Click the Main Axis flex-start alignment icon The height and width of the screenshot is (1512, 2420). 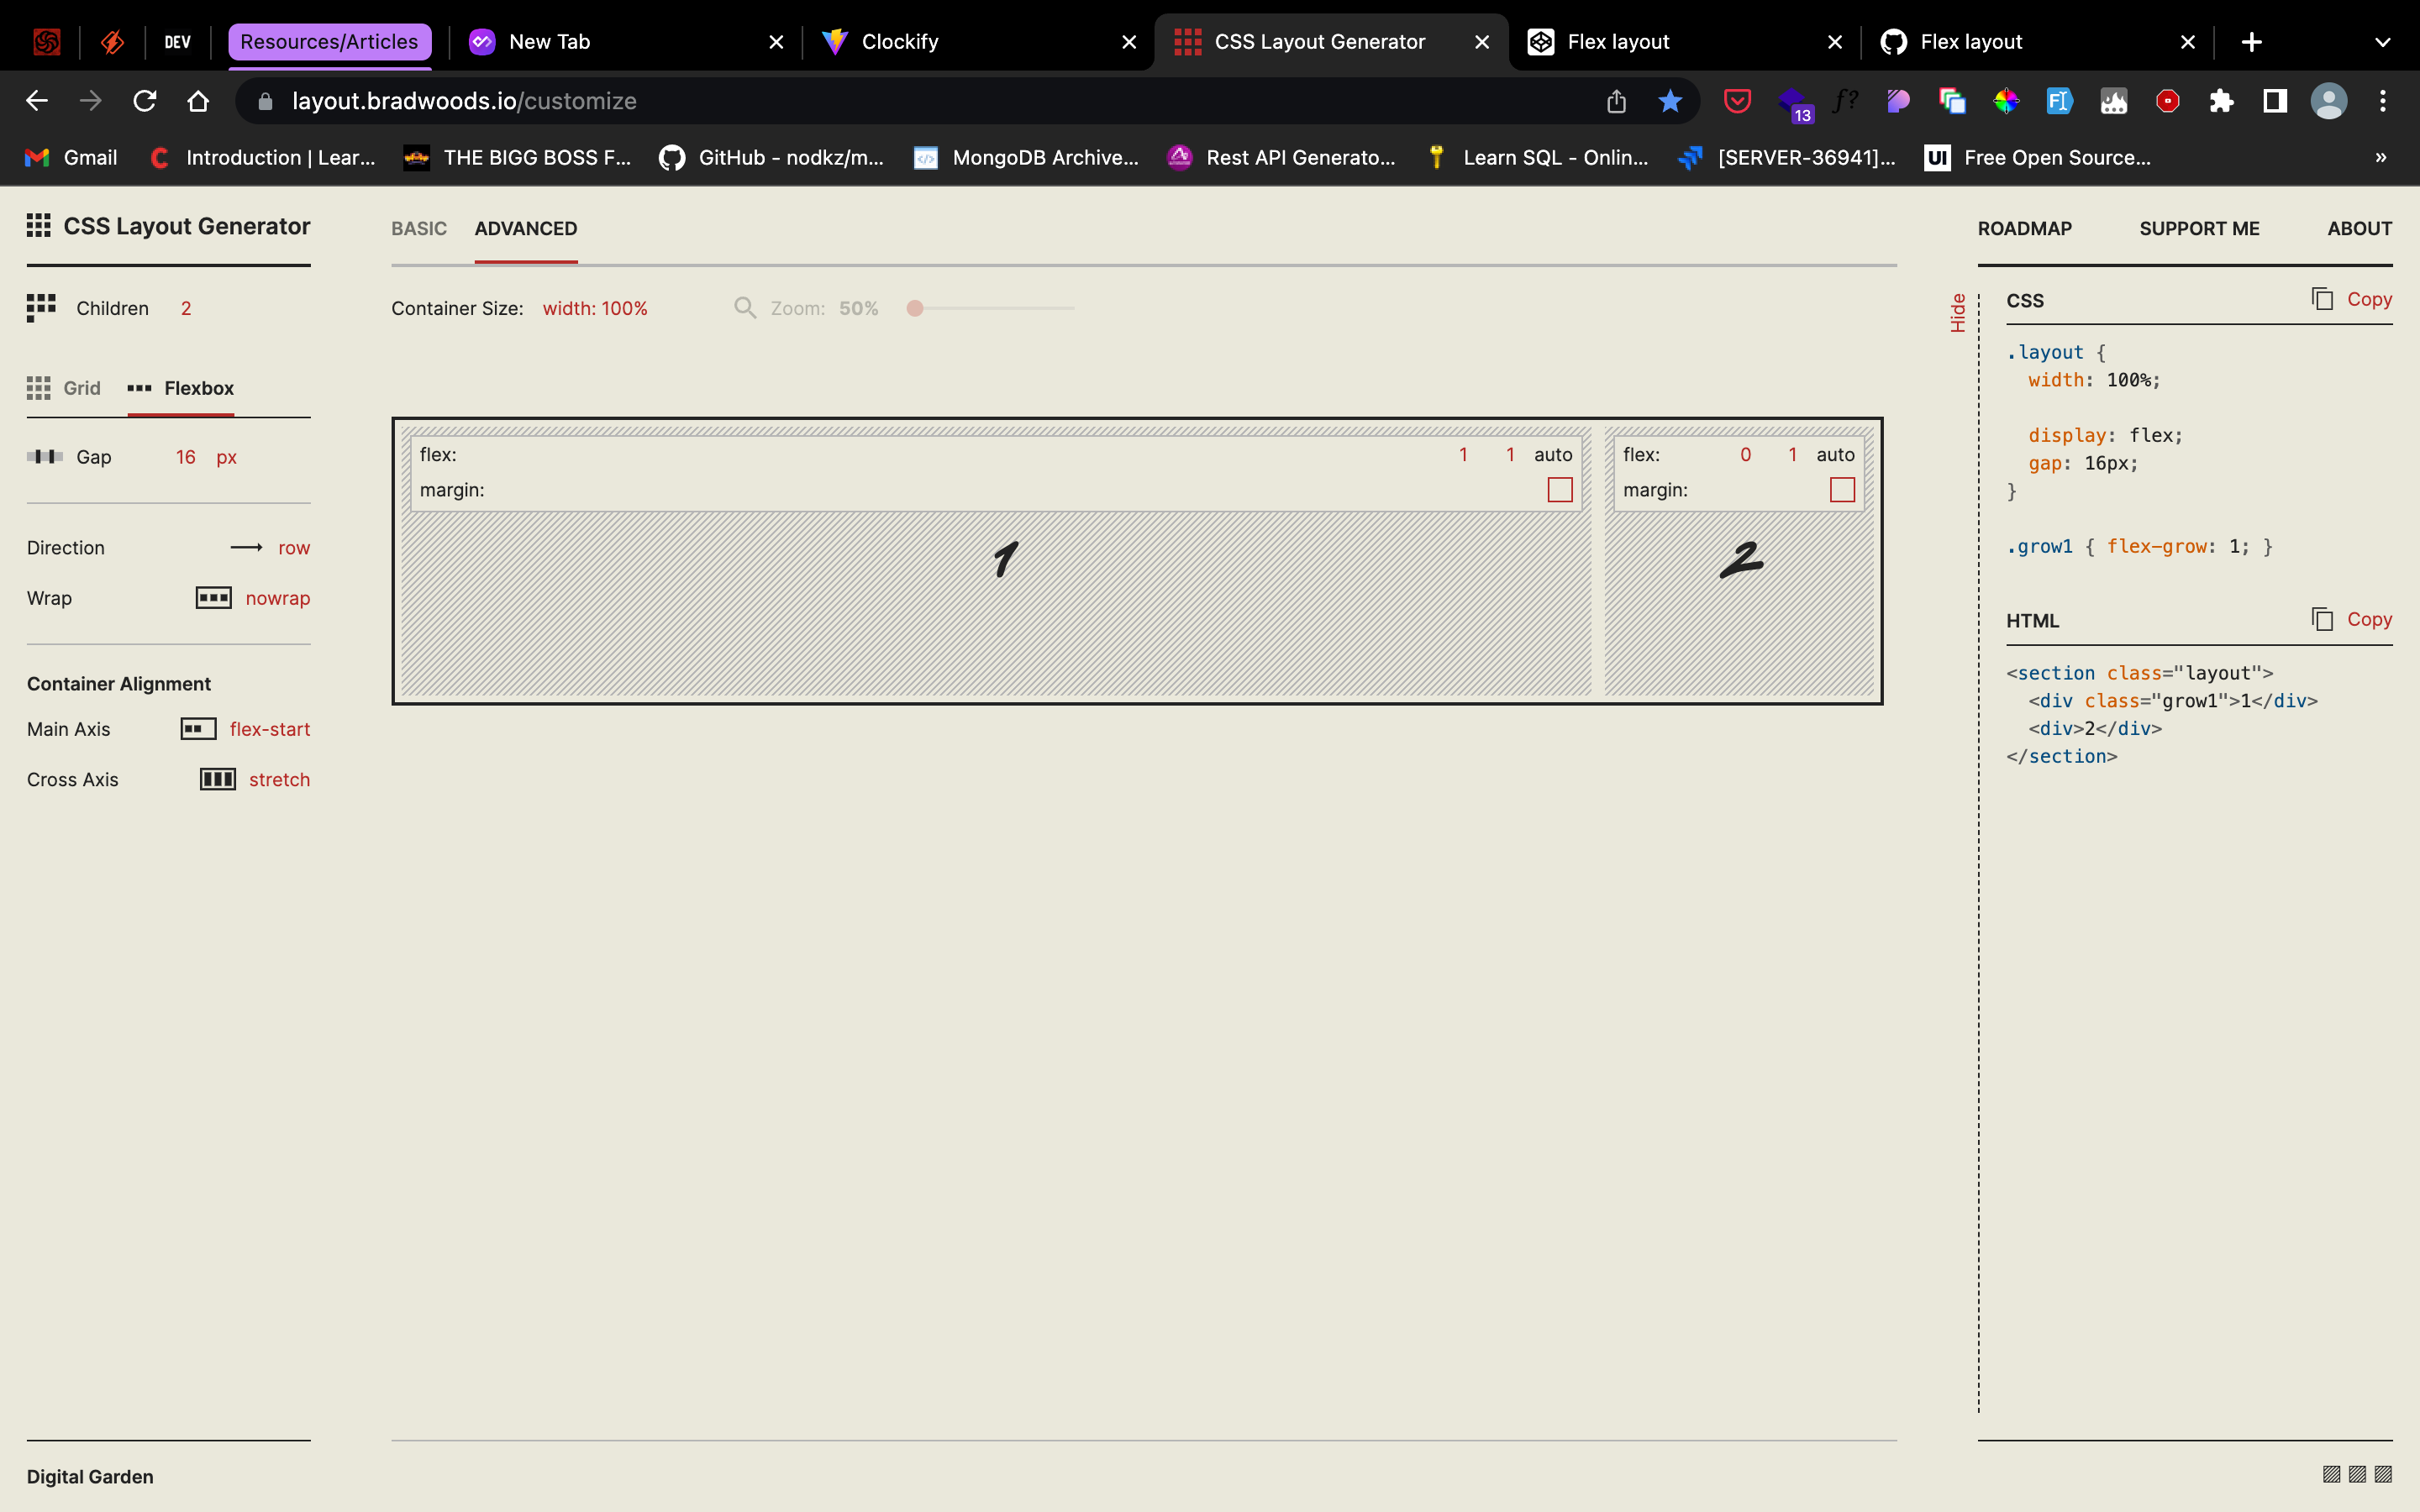pos(197,729)
